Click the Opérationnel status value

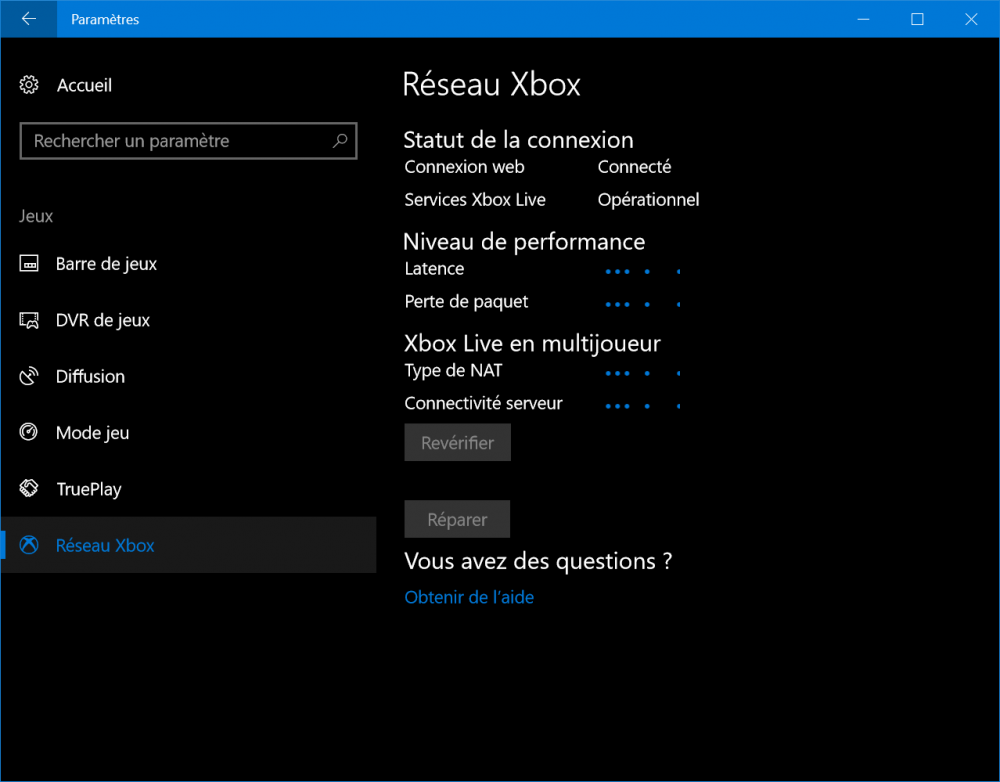pyautogui.click(x=649, y=200)
